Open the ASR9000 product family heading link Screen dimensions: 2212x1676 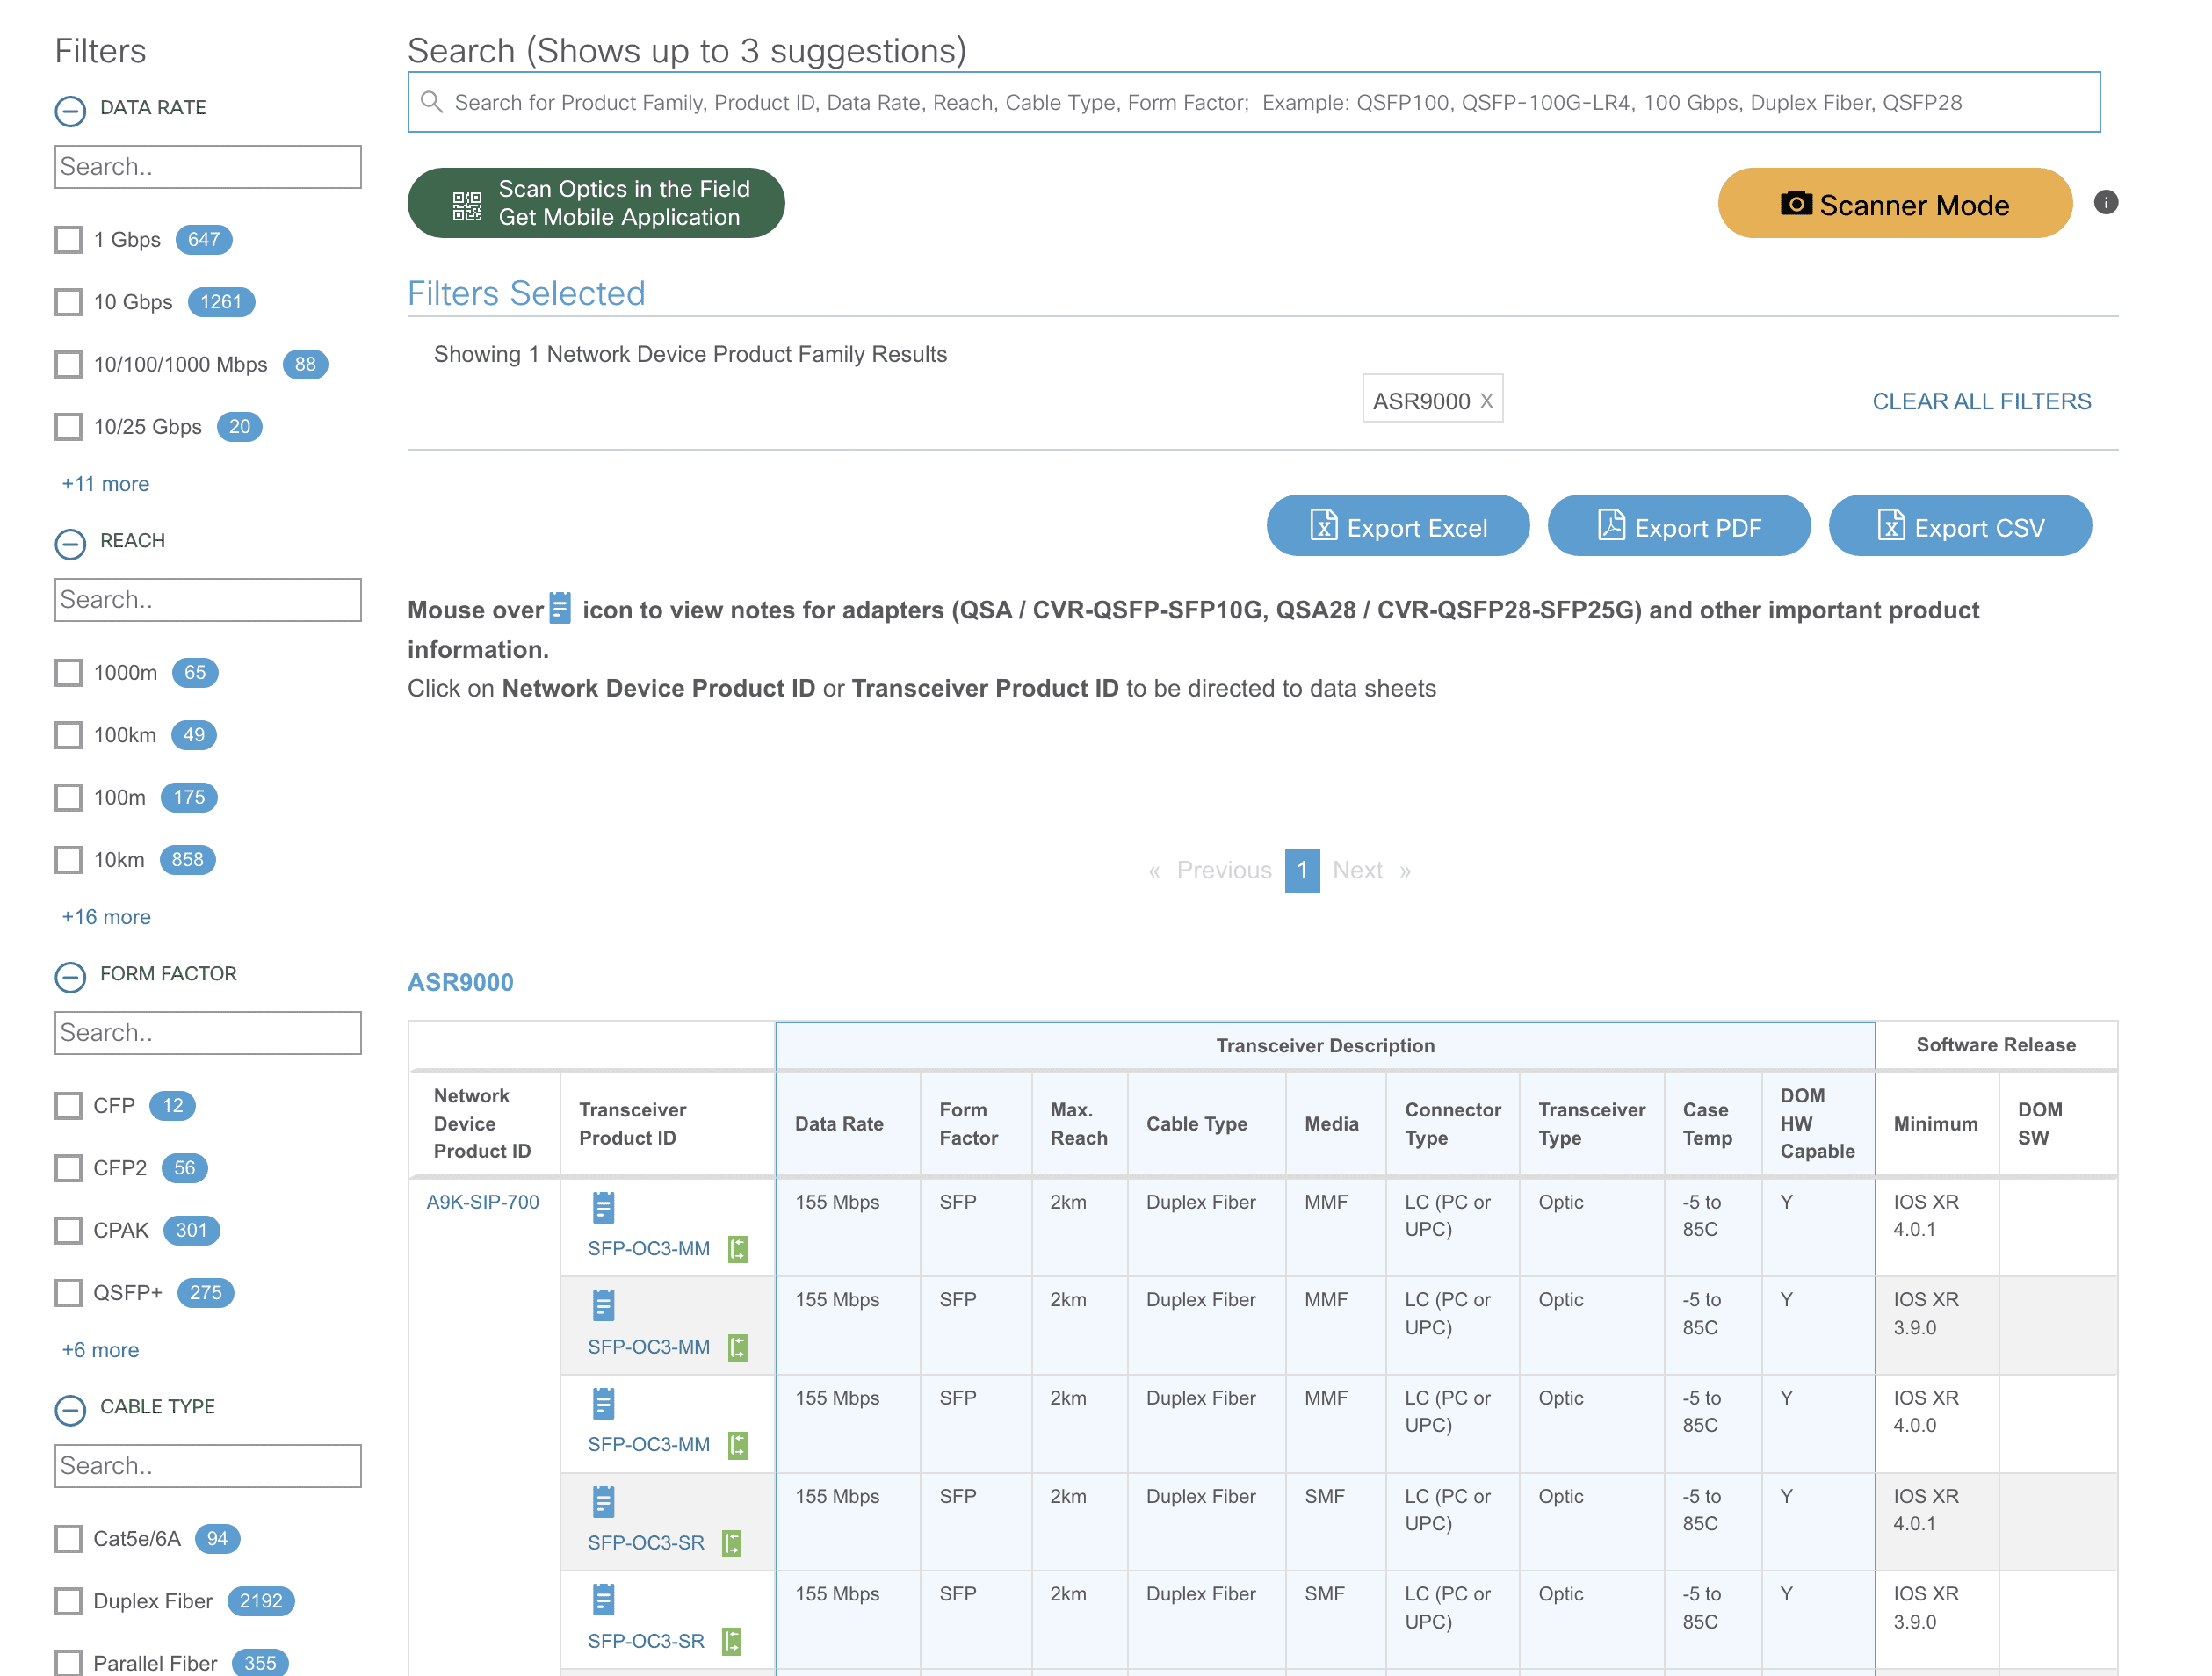point(460,983)
